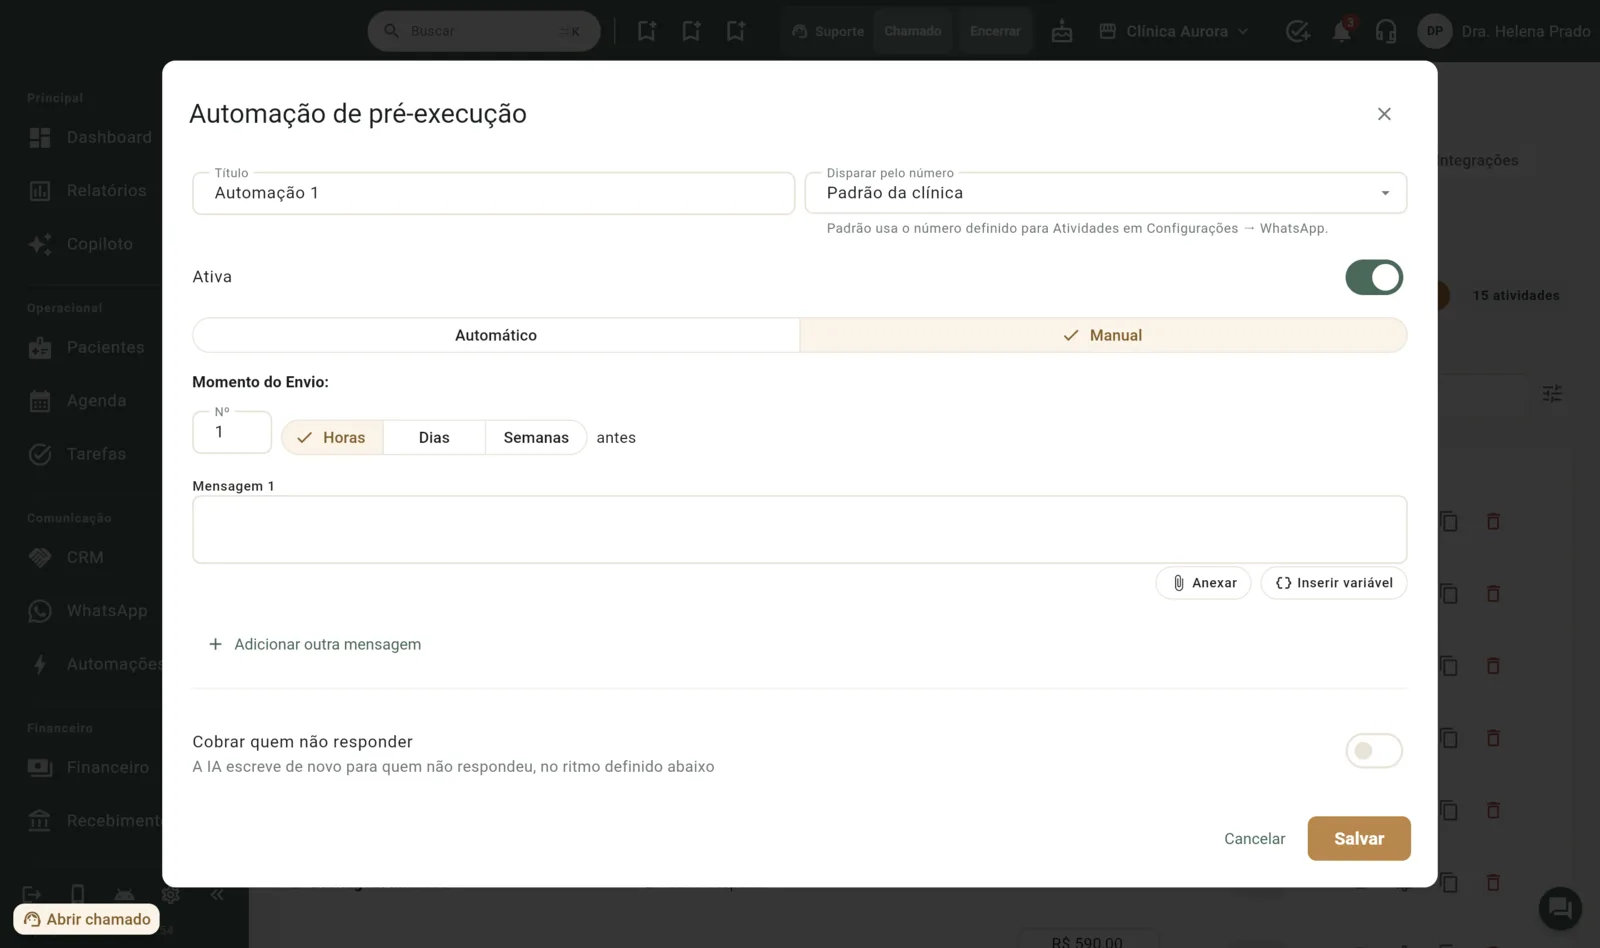Click plus icon for adding another message

point(215,644)
